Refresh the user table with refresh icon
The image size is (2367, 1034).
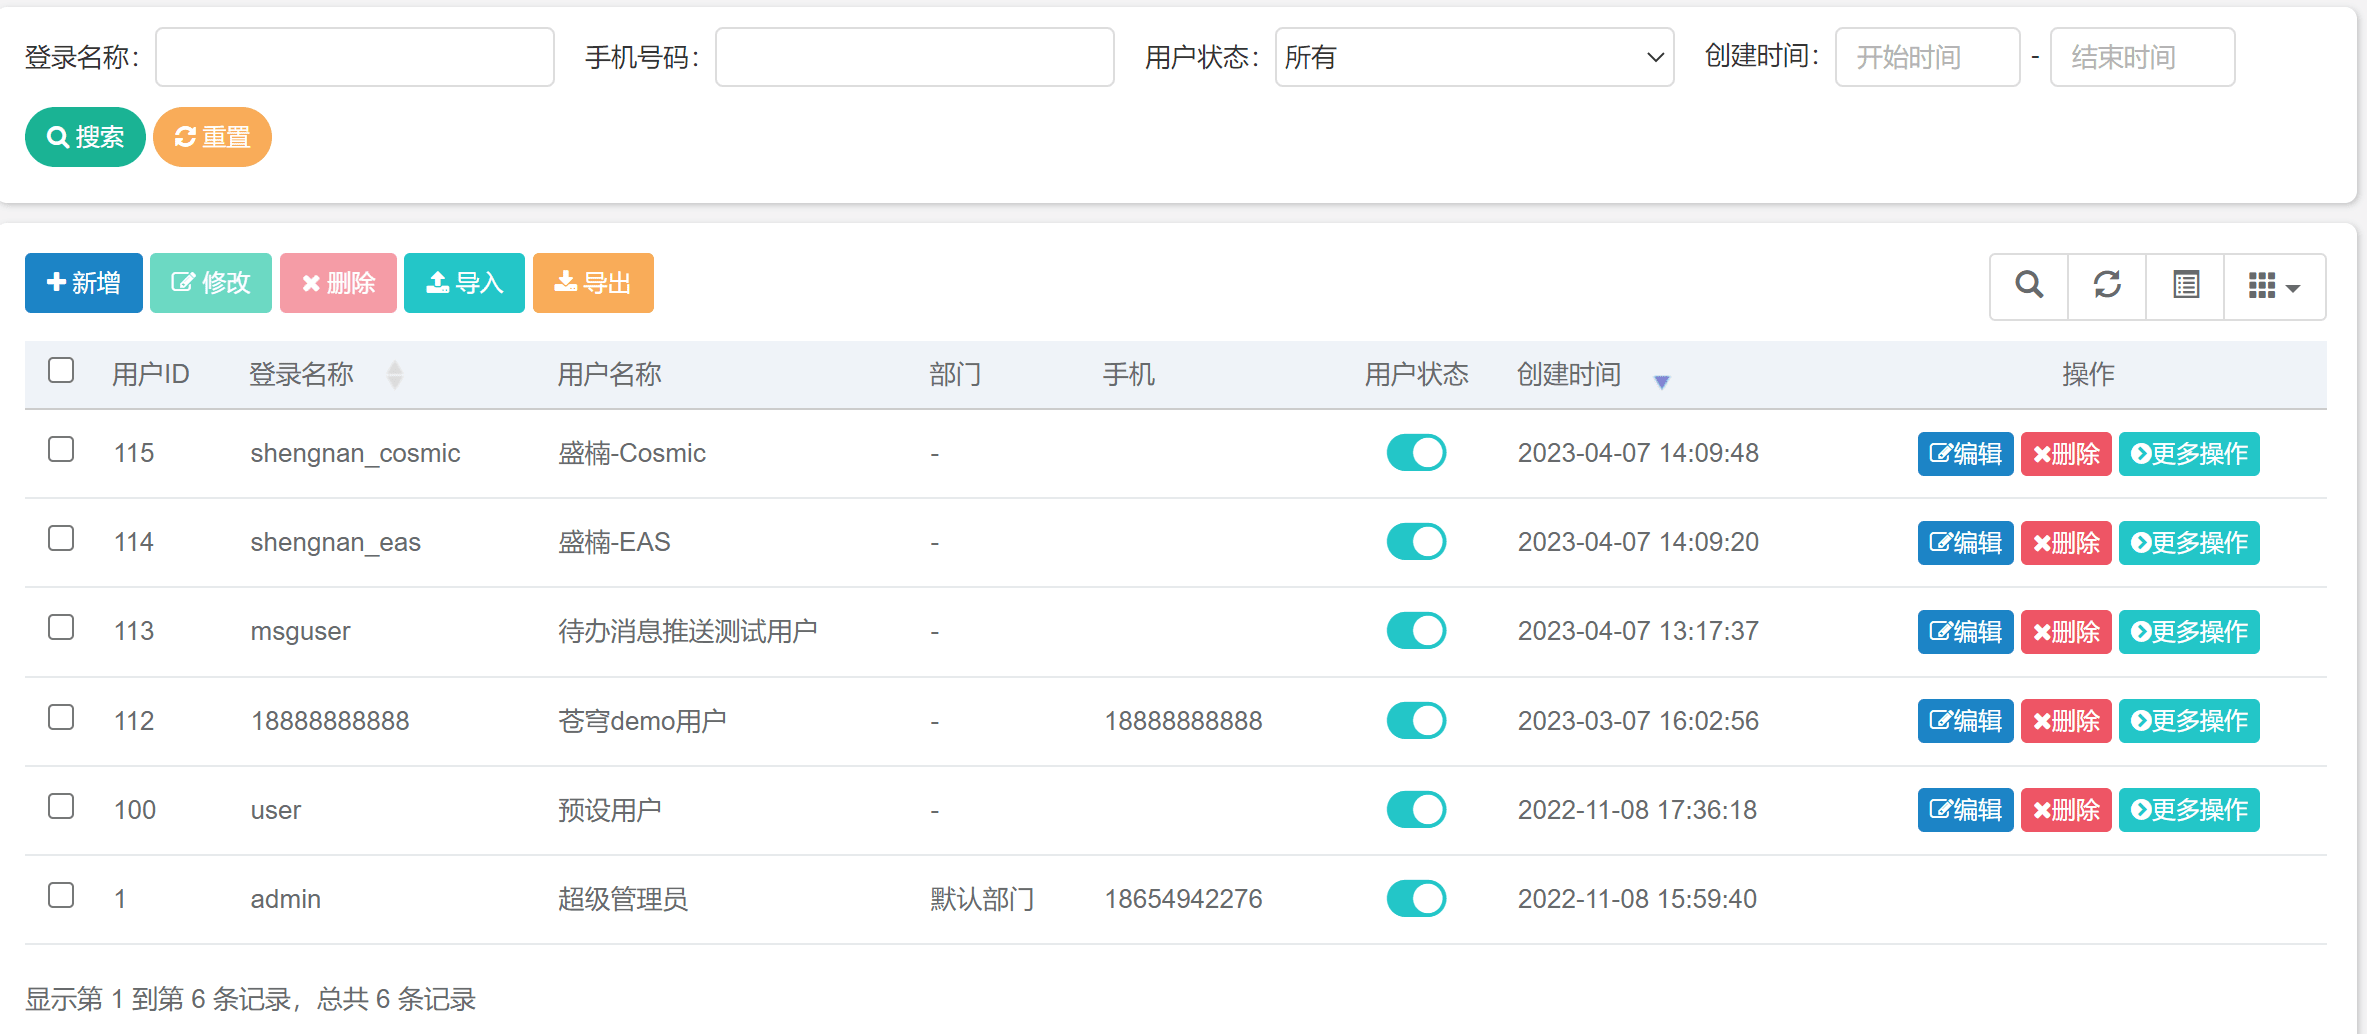pos(2107,286)
